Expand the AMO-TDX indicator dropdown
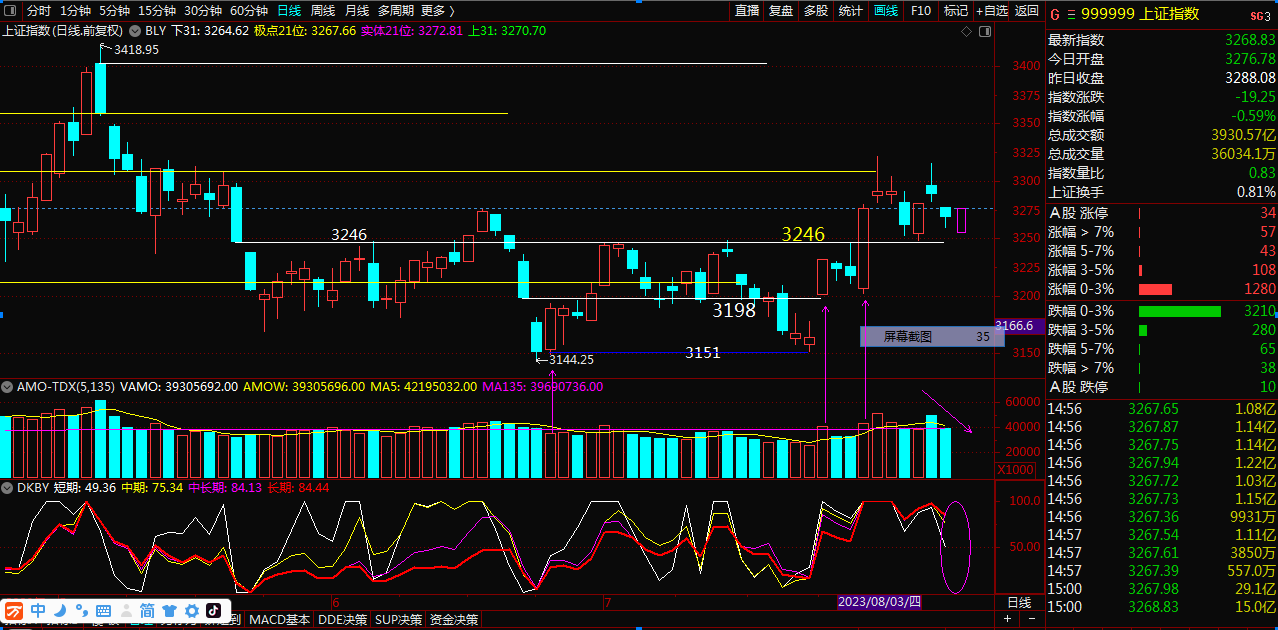Image resolution: width=1278 pixels, height=630 pixels. [x=8, y=386]
